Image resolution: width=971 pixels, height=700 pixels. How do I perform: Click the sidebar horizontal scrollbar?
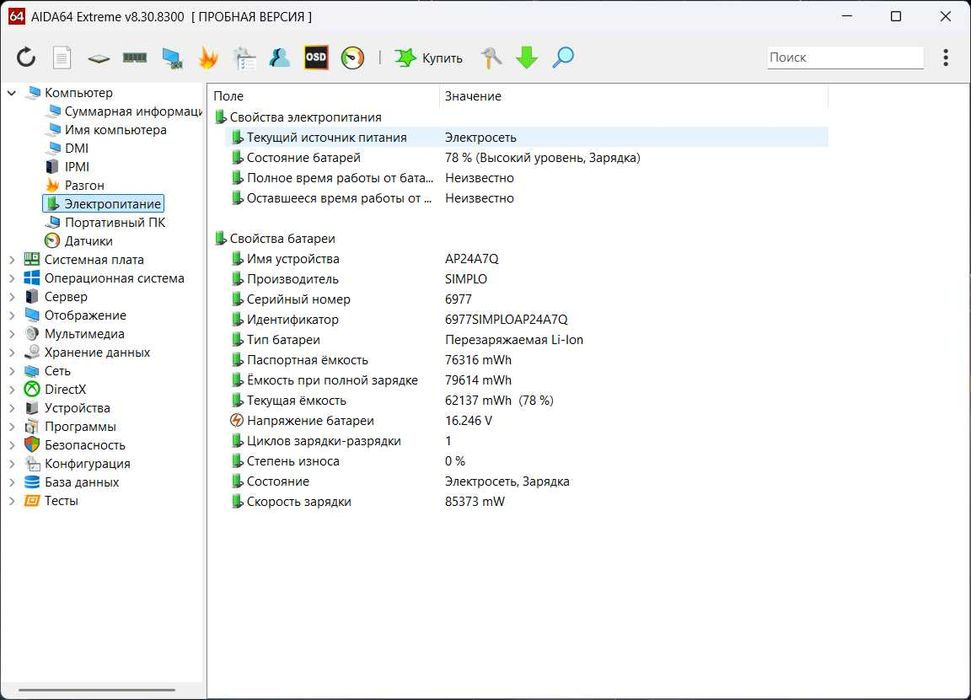[97, 689]
